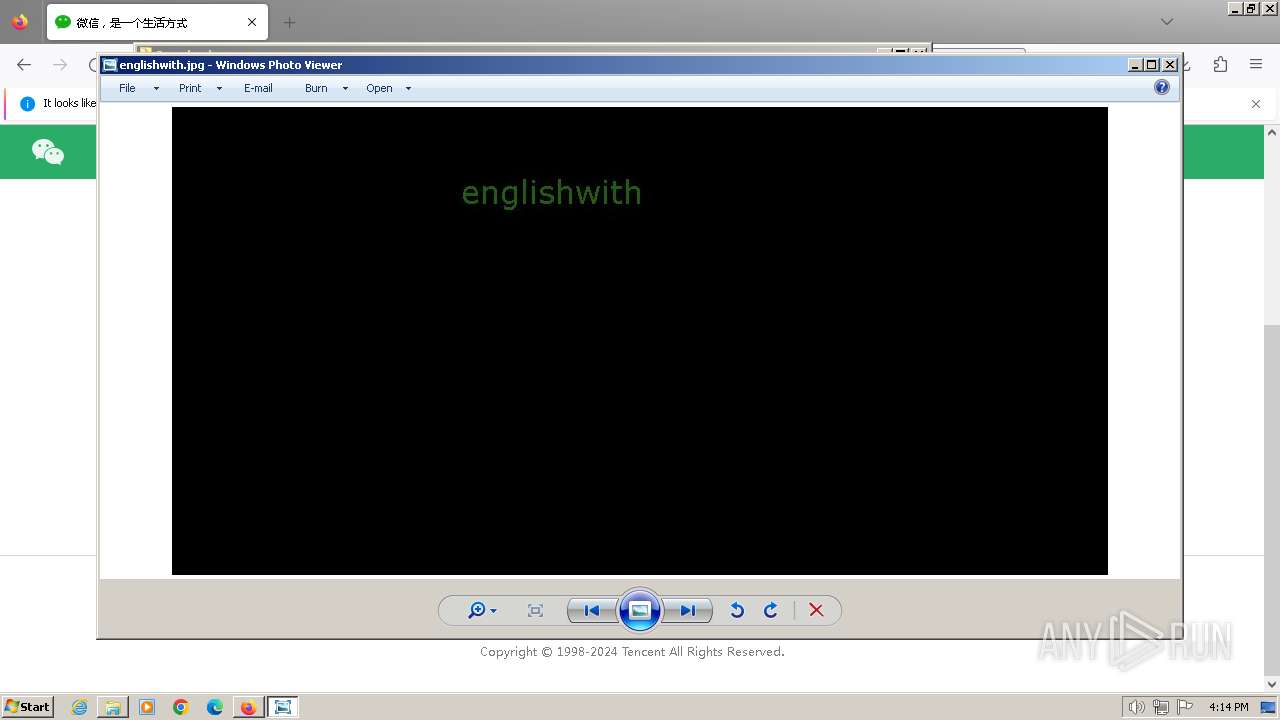1280x720 pixels.
Task: Expand the Burn dropdown arrow
Action: 345,89
